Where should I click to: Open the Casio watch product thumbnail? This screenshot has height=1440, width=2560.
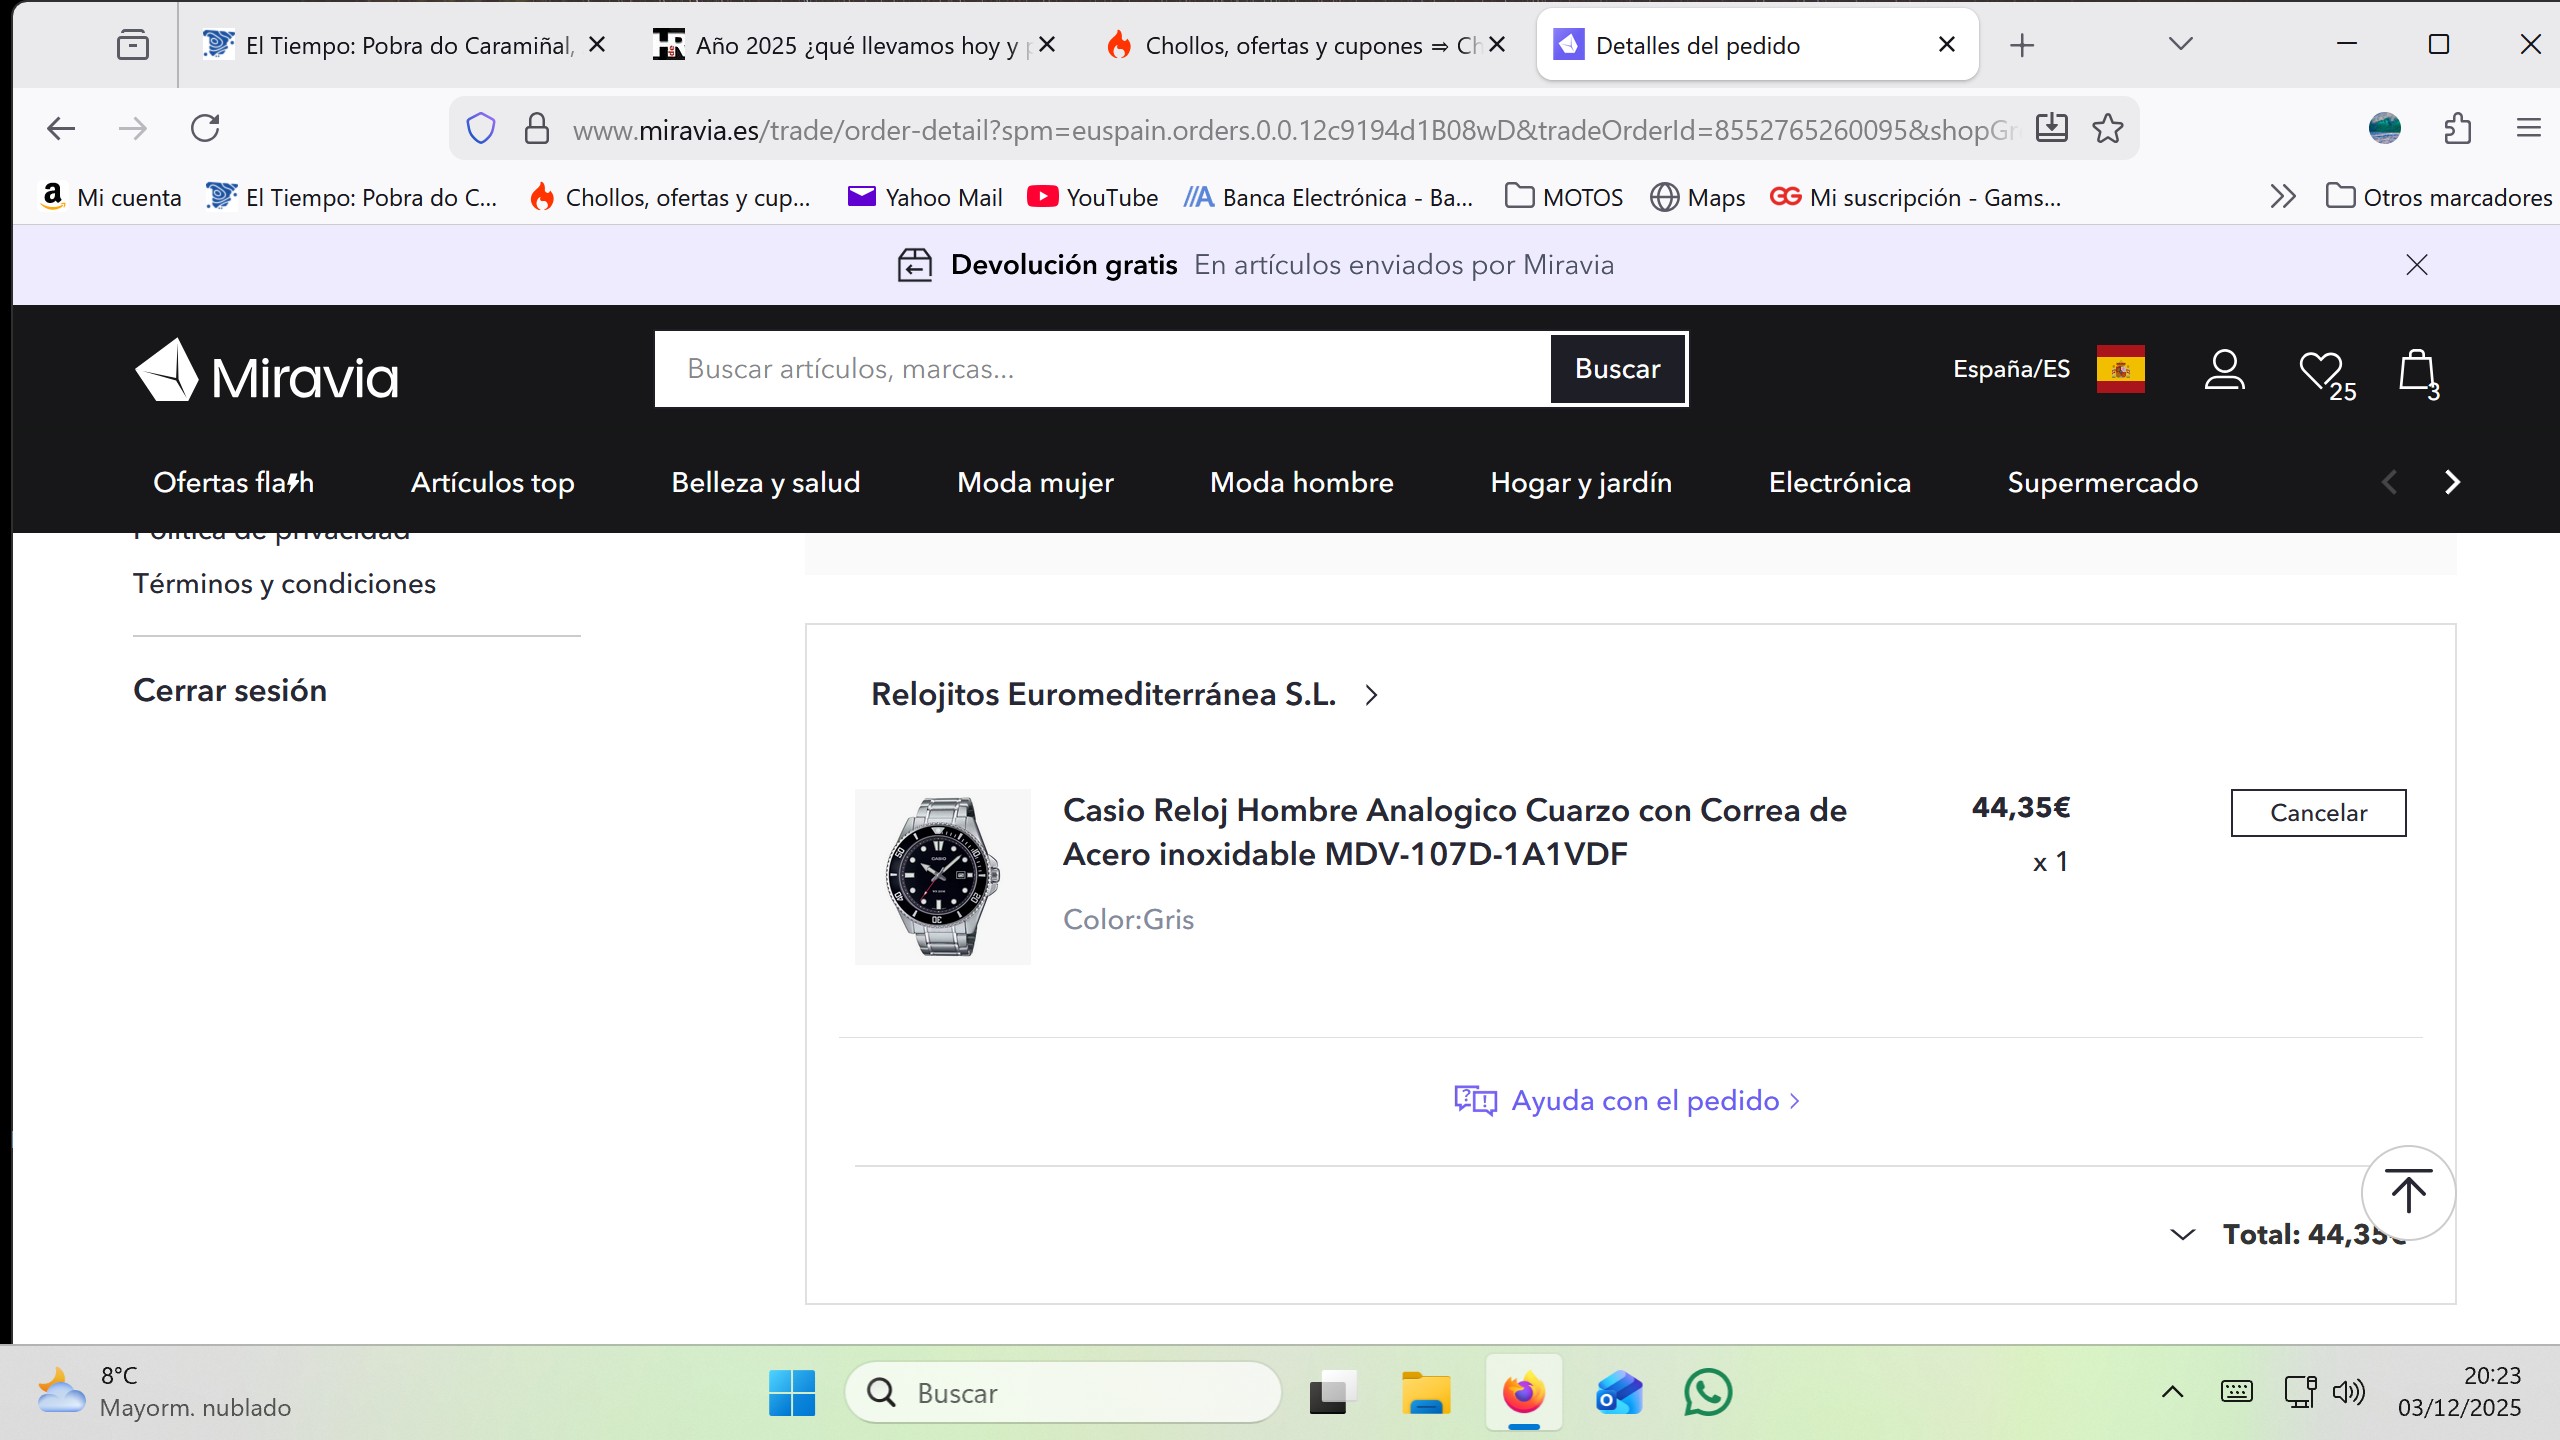942,877
